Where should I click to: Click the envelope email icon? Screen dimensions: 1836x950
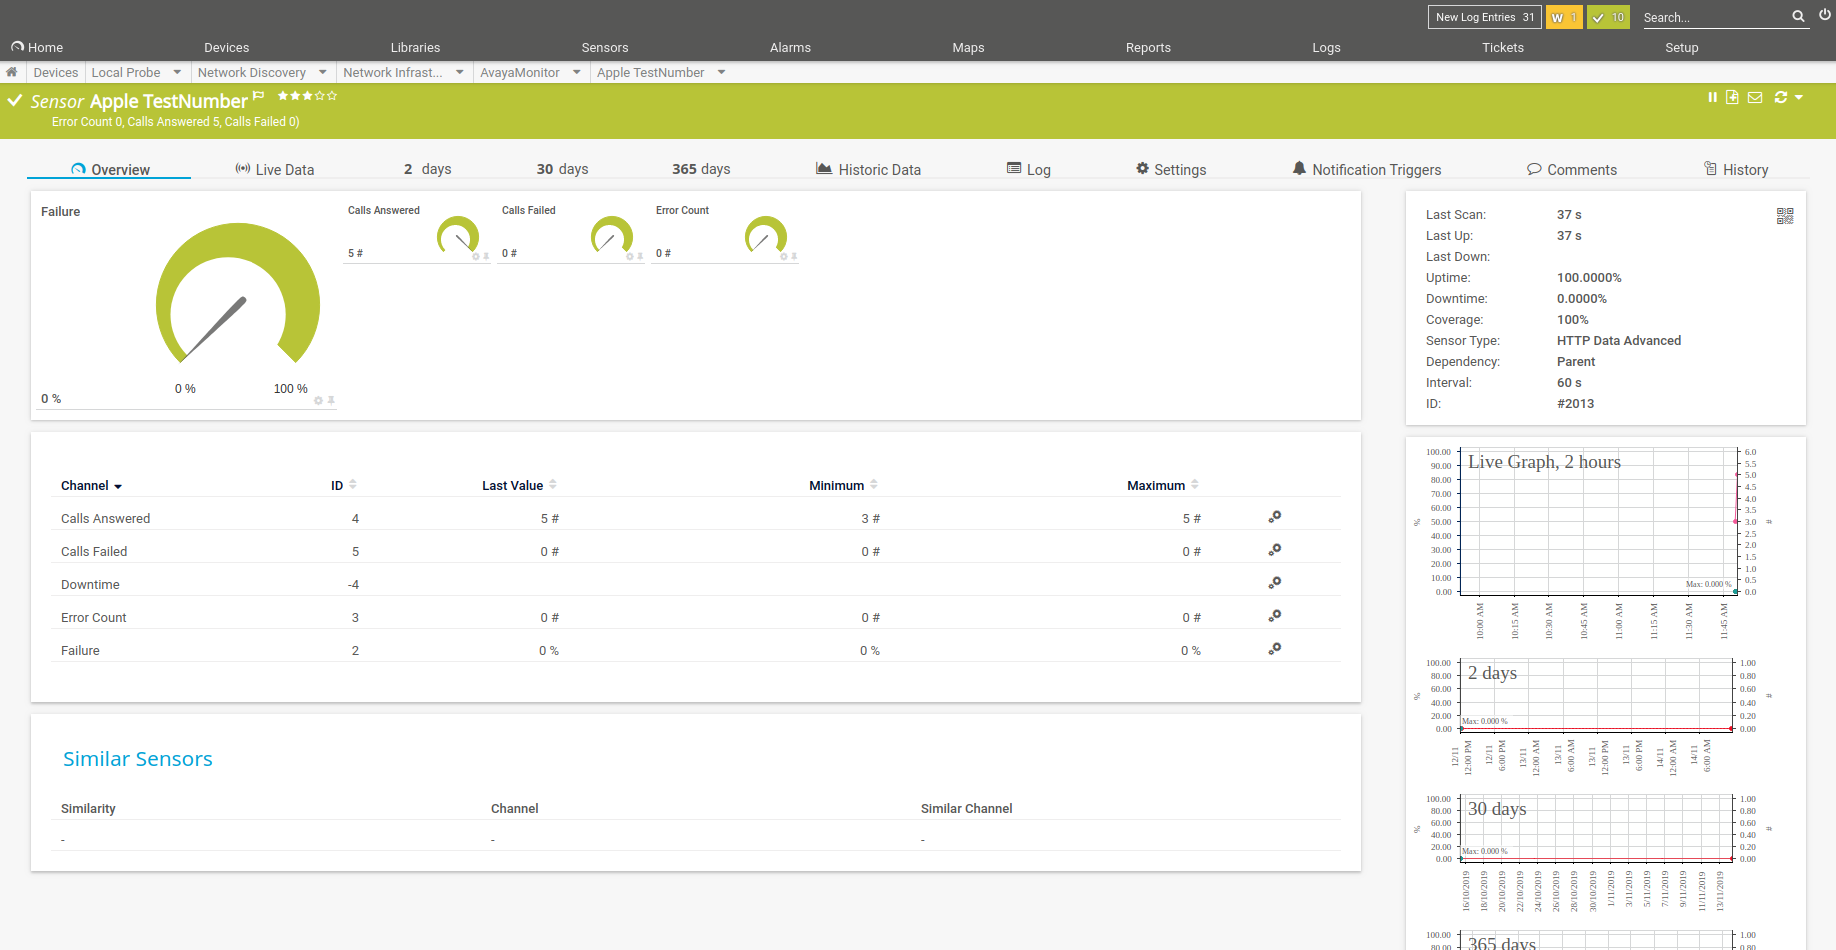coord(1755,97)
